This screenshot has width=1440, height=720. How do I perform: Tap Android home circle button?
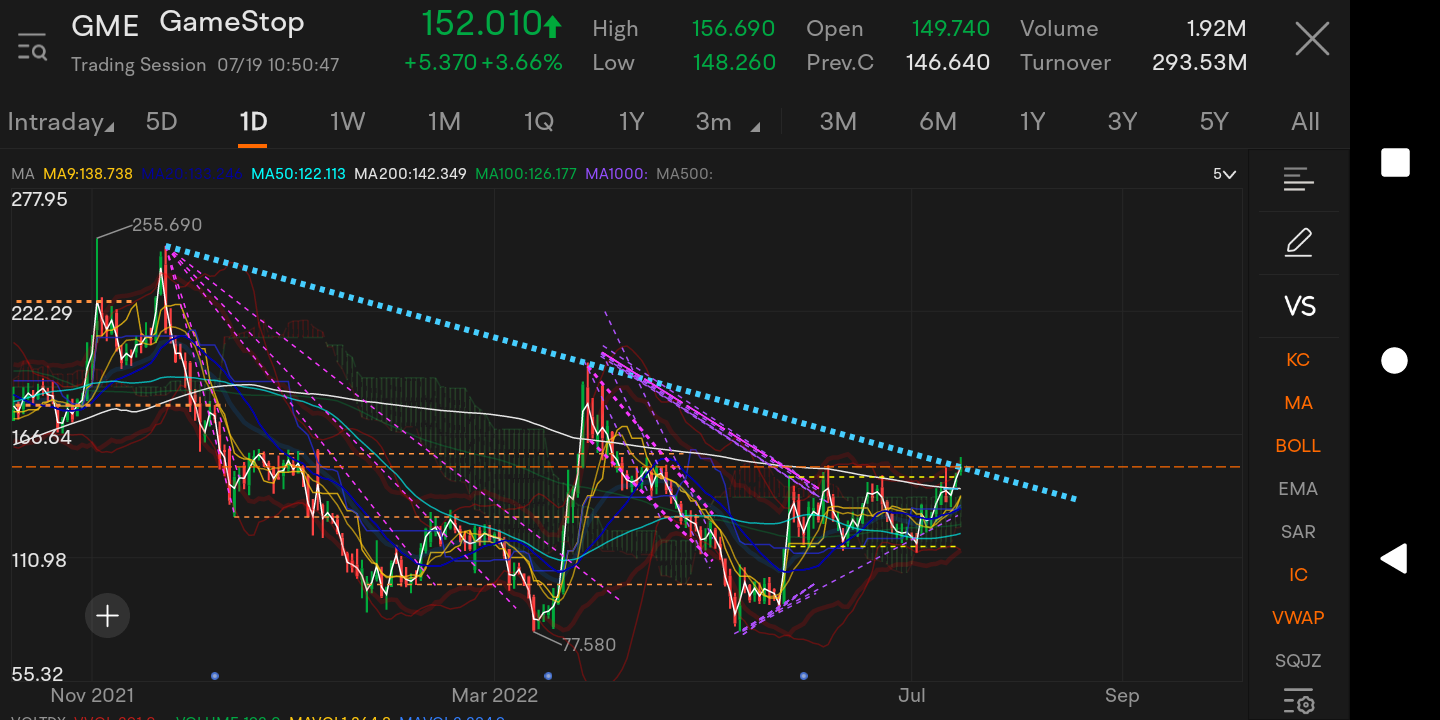[x=1394, y=361]
